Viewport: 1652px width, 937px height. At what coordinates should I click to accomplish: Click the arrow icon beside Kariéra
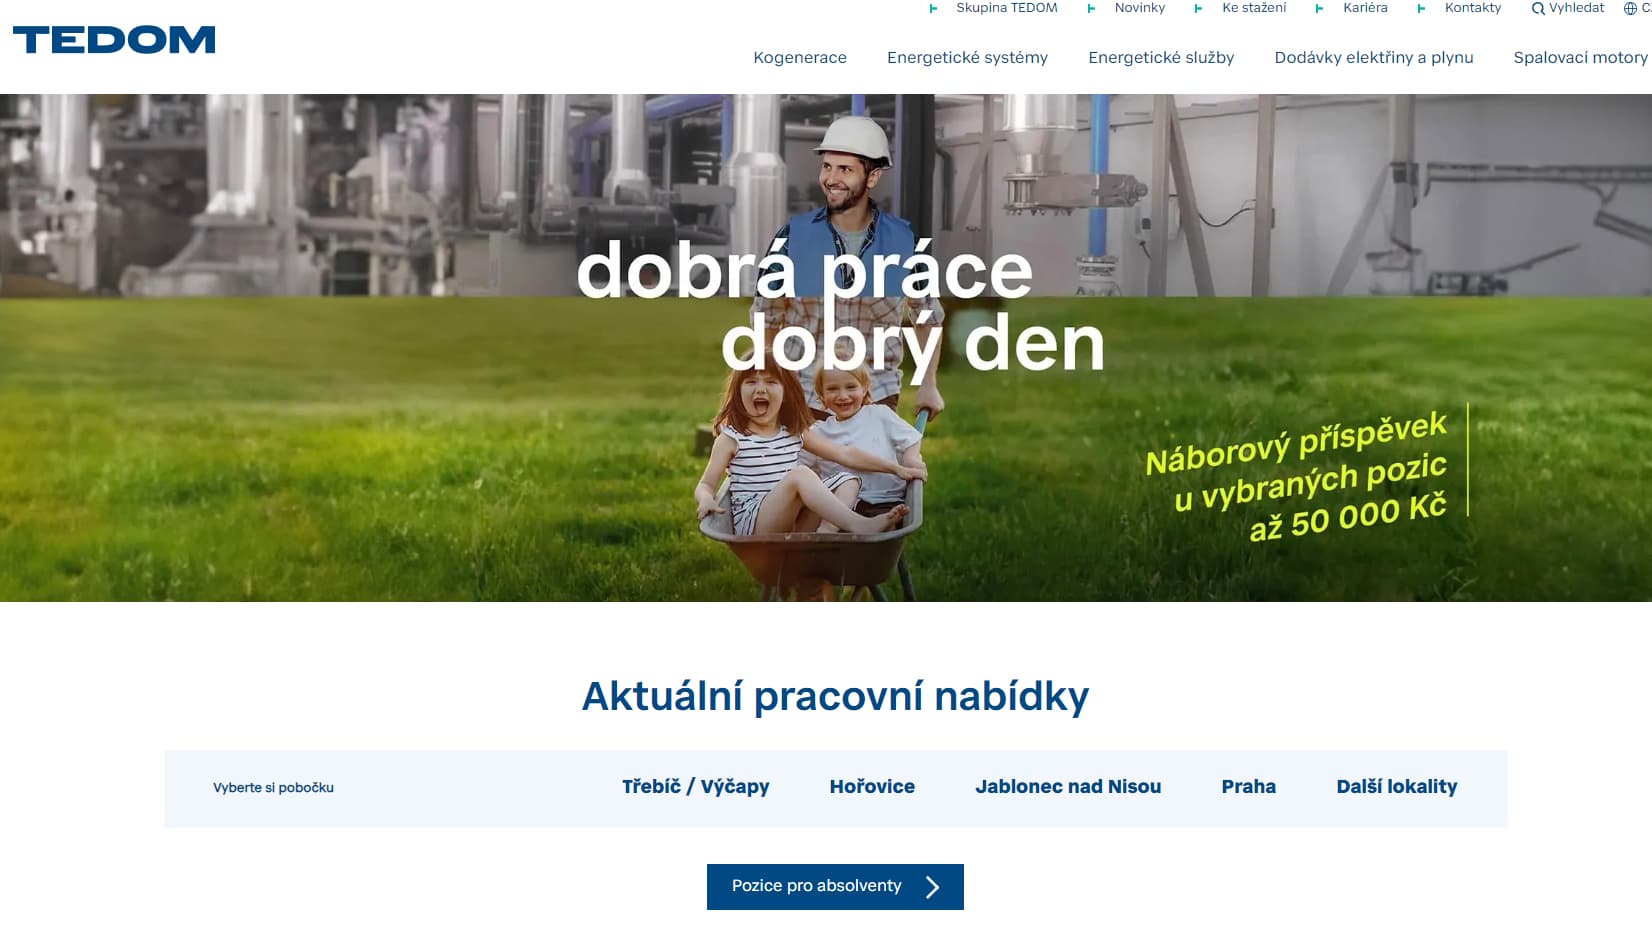[1320, 9]
